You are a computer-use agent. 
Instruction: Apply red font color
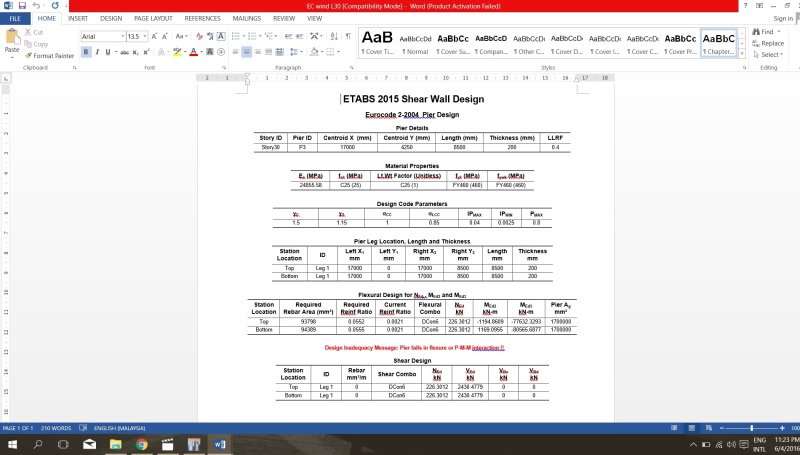(193, 52)
